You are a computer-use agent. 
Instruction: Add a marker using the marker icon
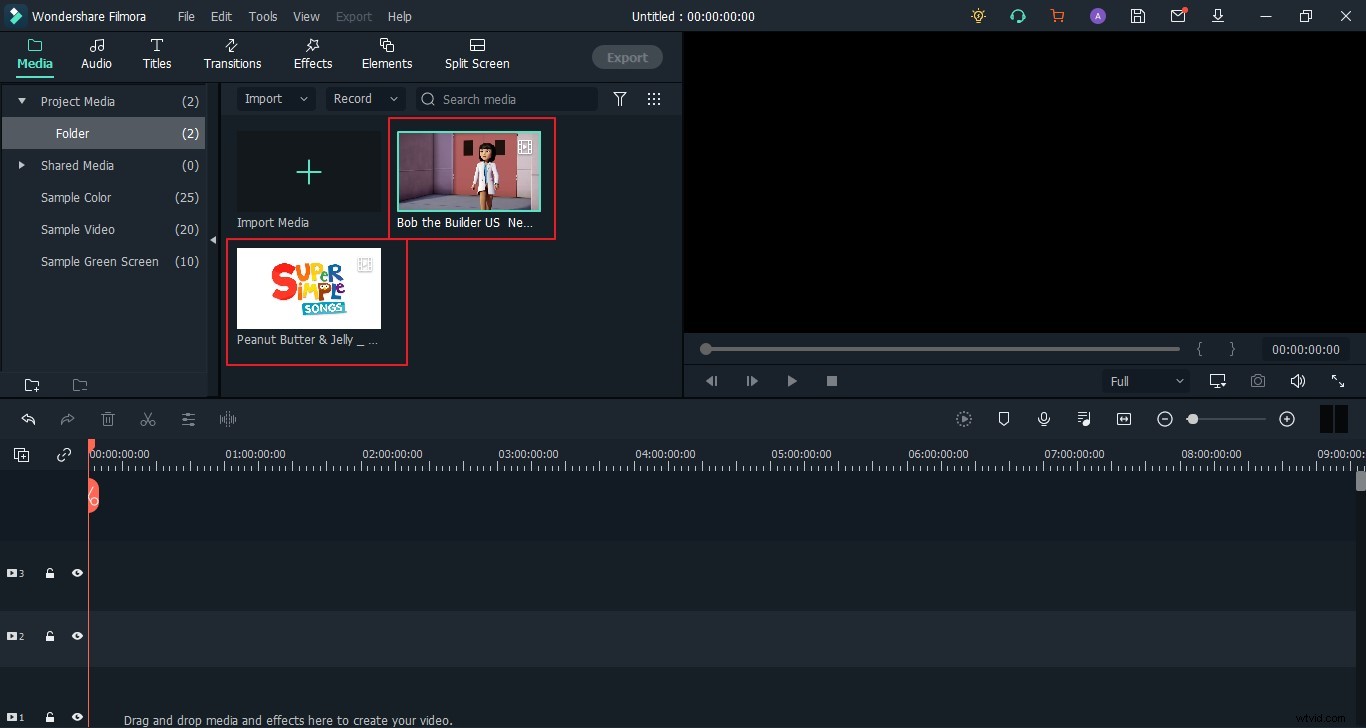[1004, 419]
